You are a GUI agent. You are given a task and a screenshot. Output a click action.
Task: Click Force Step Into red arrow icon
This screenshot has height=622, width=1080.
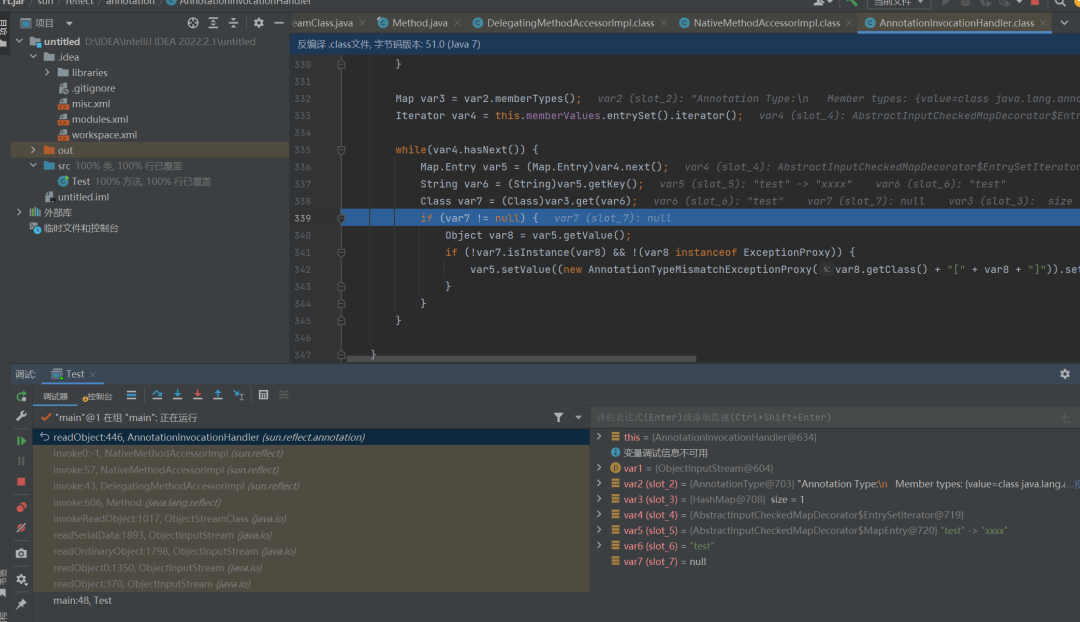pos(198,395)
